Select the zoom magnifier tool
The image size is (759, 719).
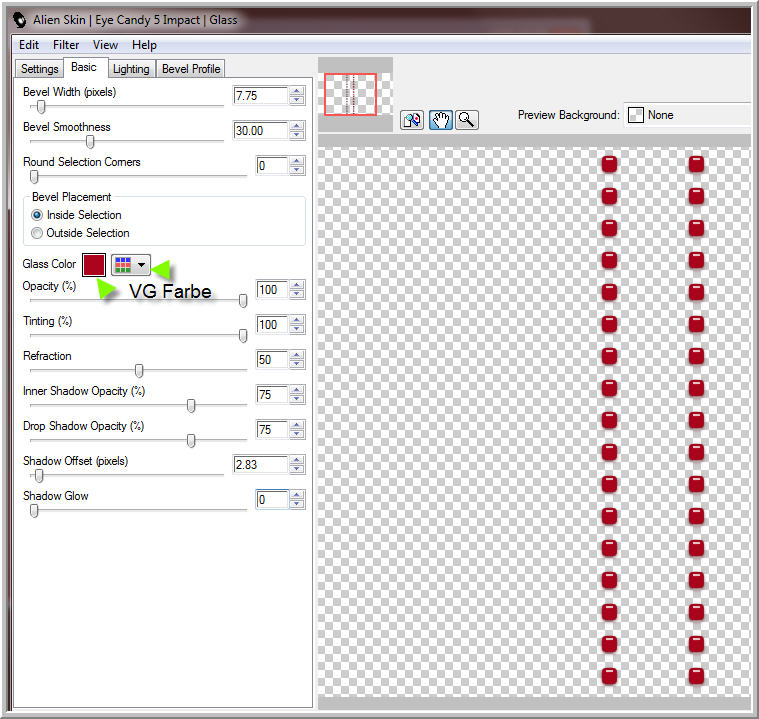[x=467, y=120]
